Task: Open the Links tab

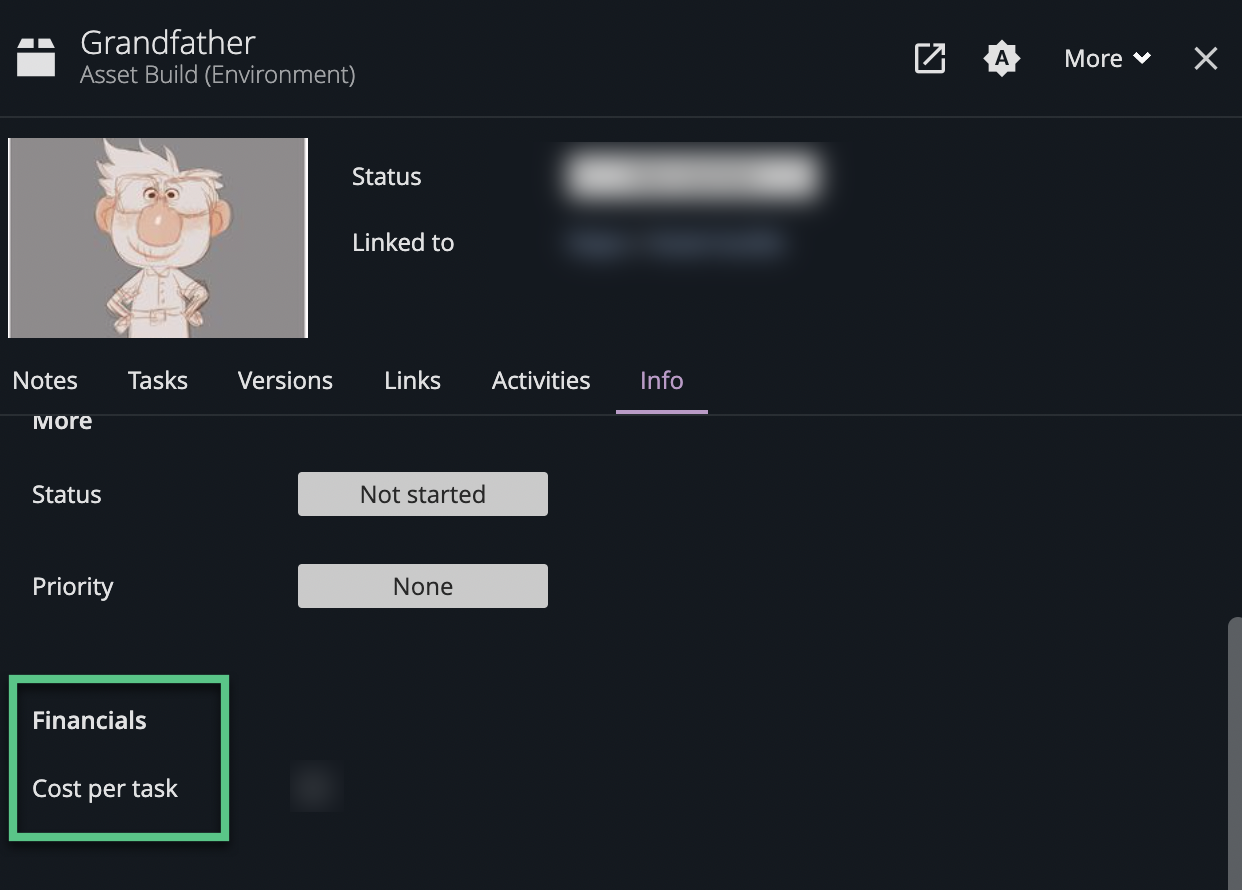Action: 412,380
